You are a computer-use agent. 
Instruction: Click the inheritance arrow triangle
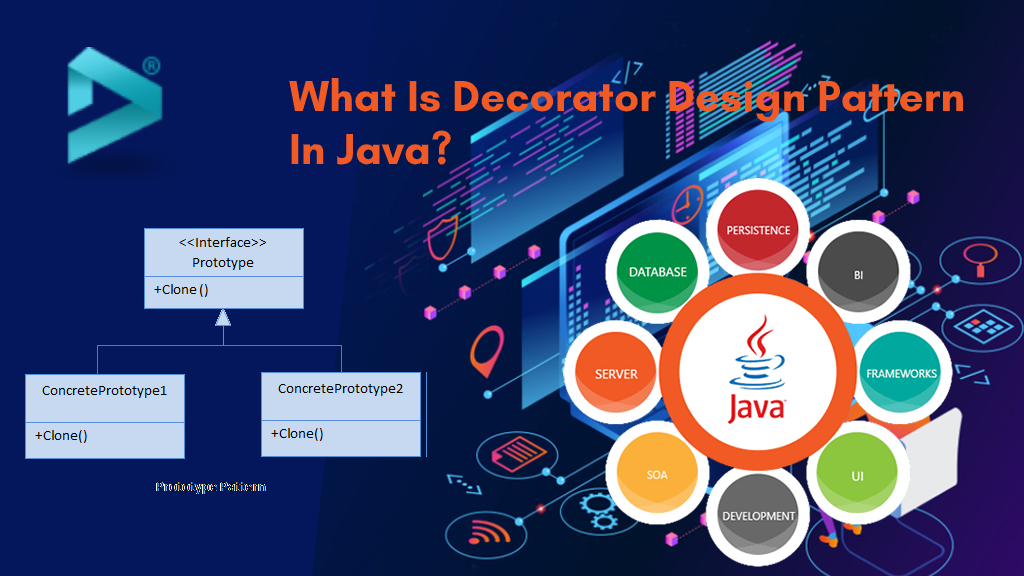coord(223,318)
